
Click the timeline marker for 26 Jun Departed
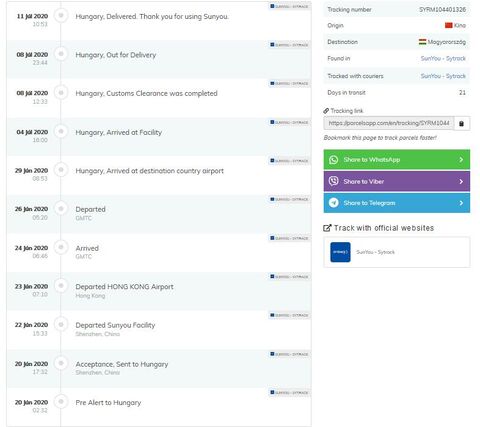[x=61, y=208]
